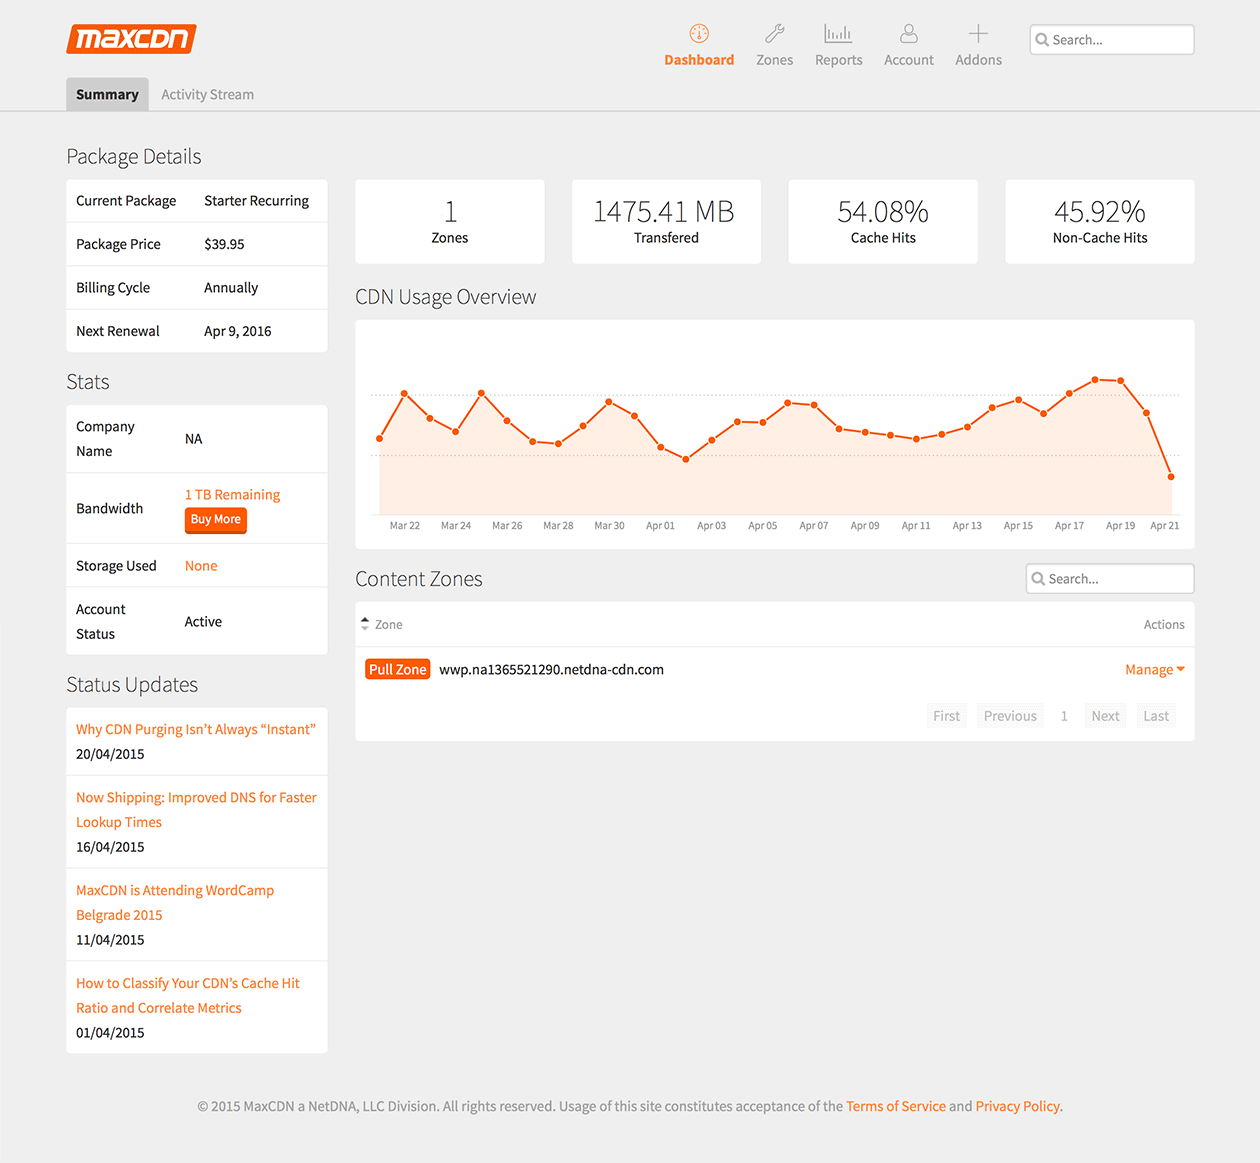Click the Mar 22 label on chart axis

click(405, 526)
